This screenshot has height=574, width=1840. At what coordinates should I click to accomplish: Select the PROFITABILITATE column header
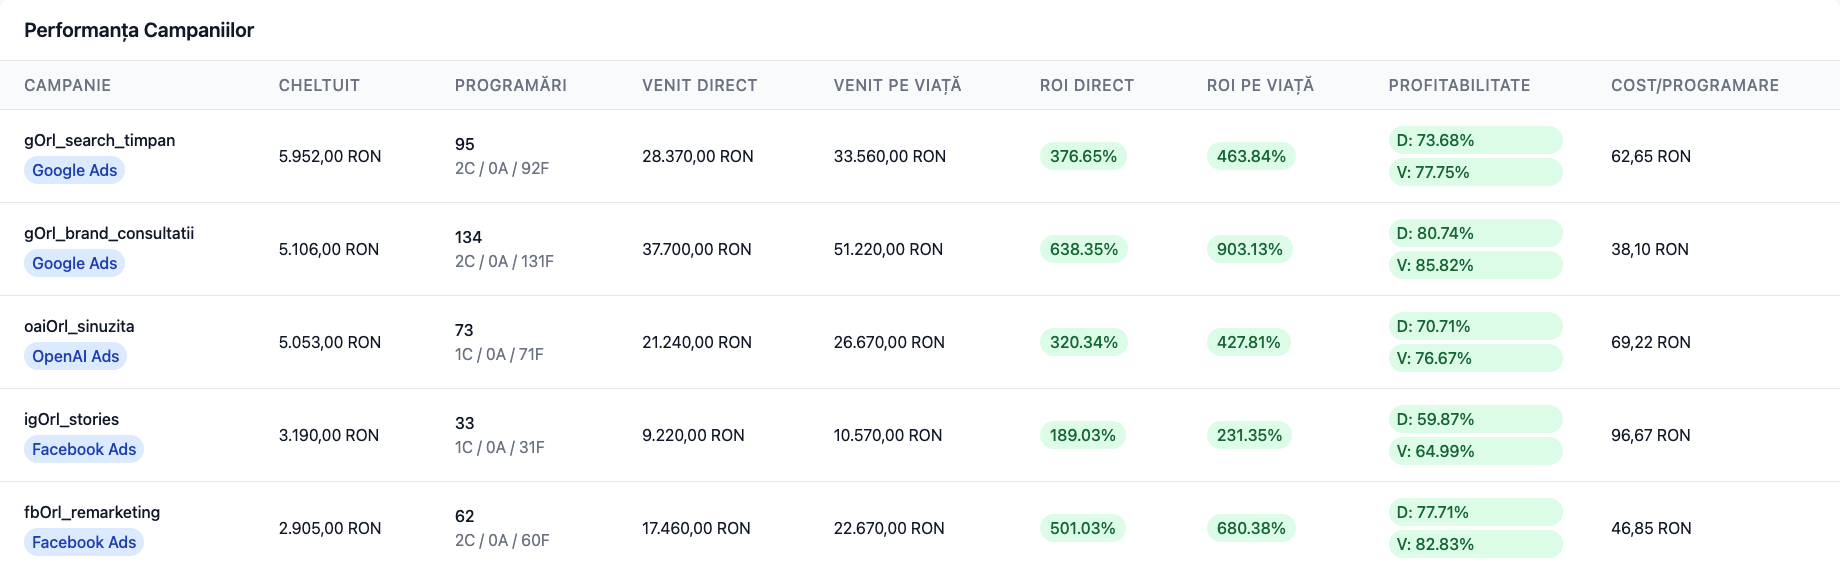1459,85
